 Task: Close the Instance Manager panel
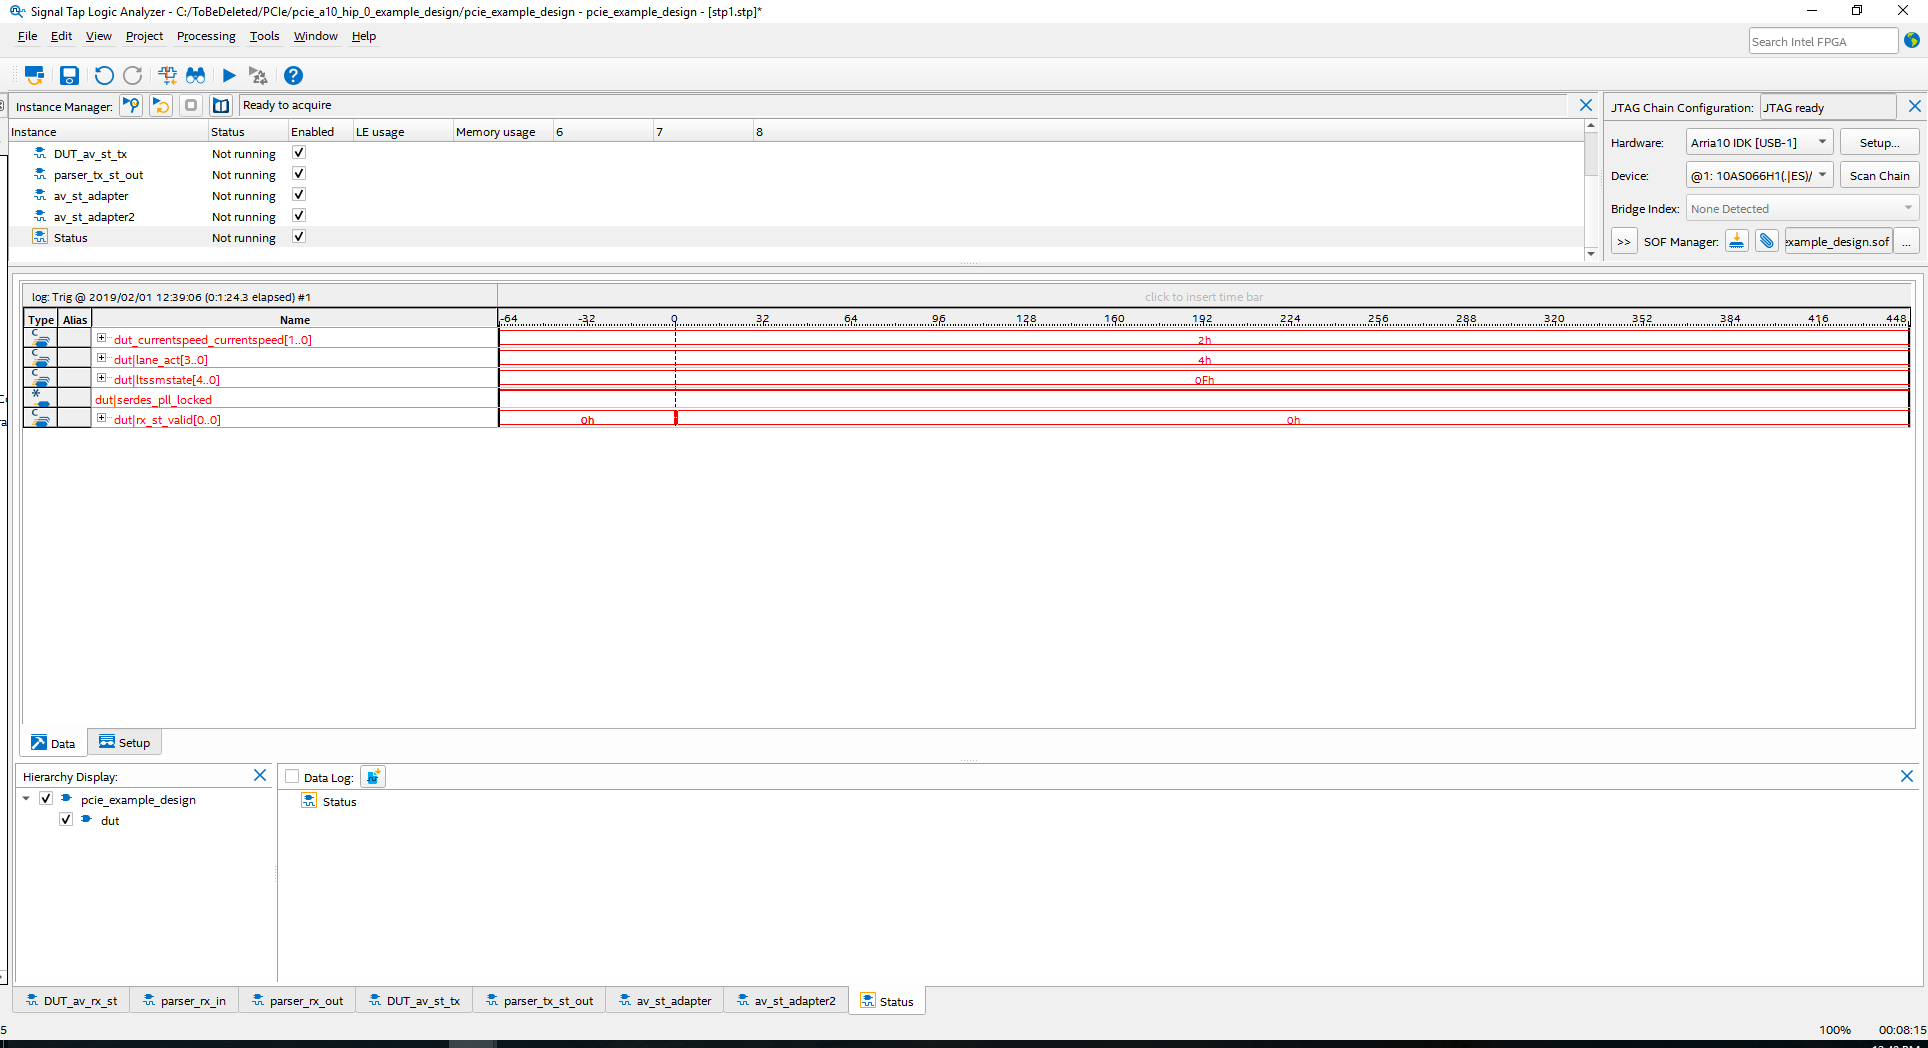[x=1586, y=105]
